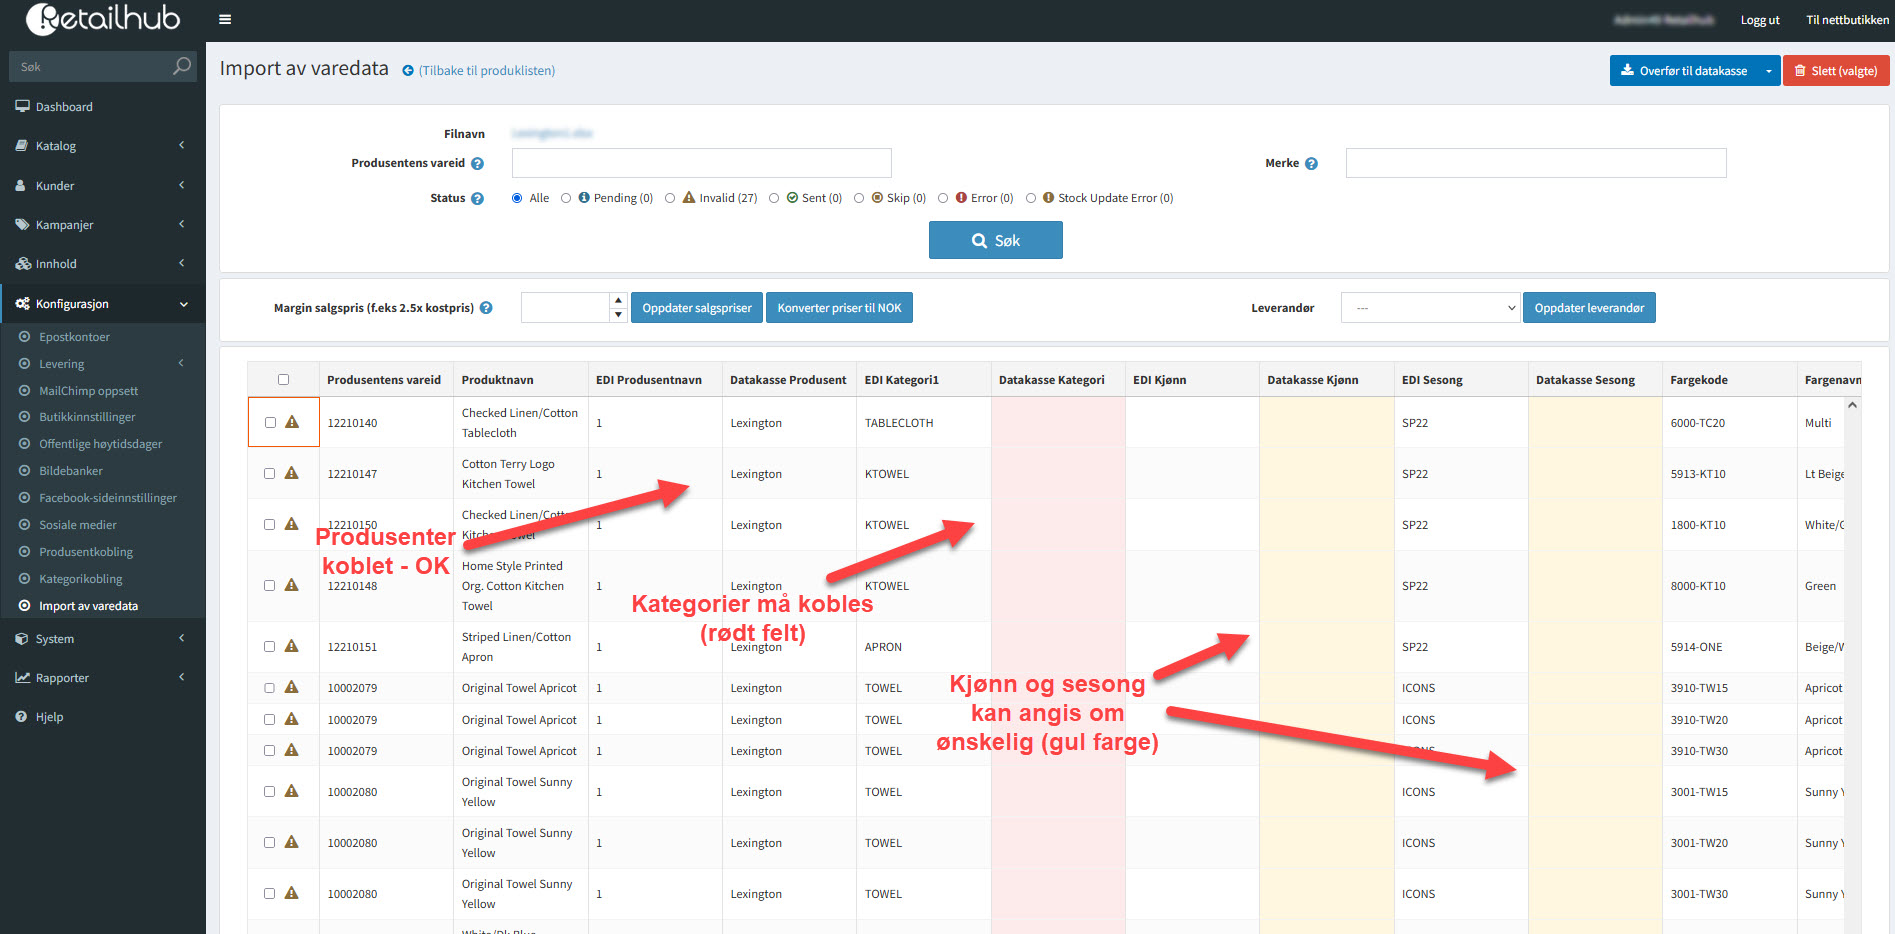
Task: Click help icon next to Produsentens vareid
Action: coord(477,164)
